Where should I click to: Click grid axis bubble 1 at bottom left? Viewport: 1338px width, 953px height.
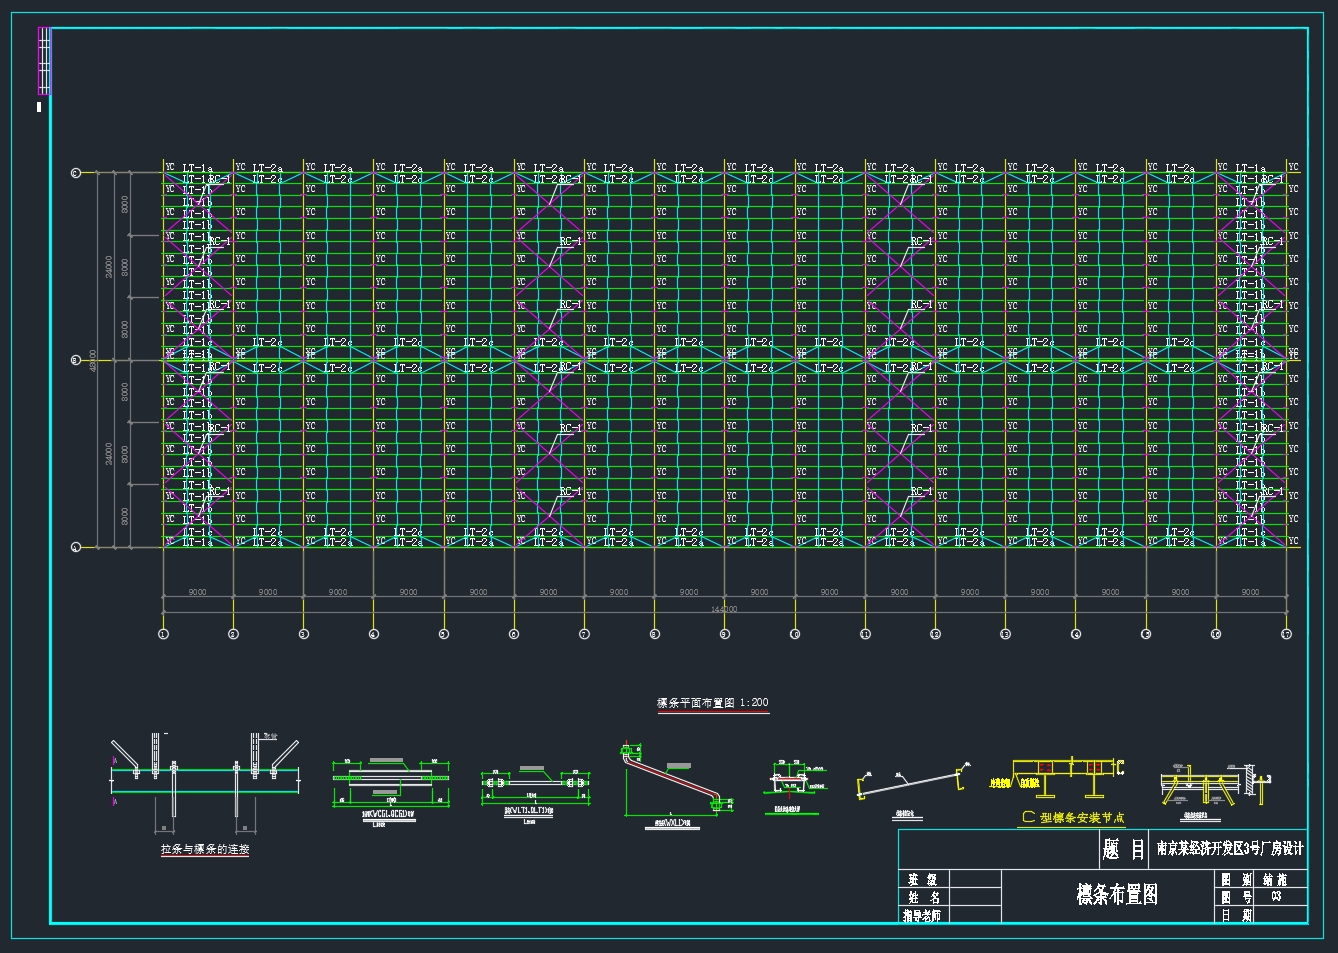[164, 634]
